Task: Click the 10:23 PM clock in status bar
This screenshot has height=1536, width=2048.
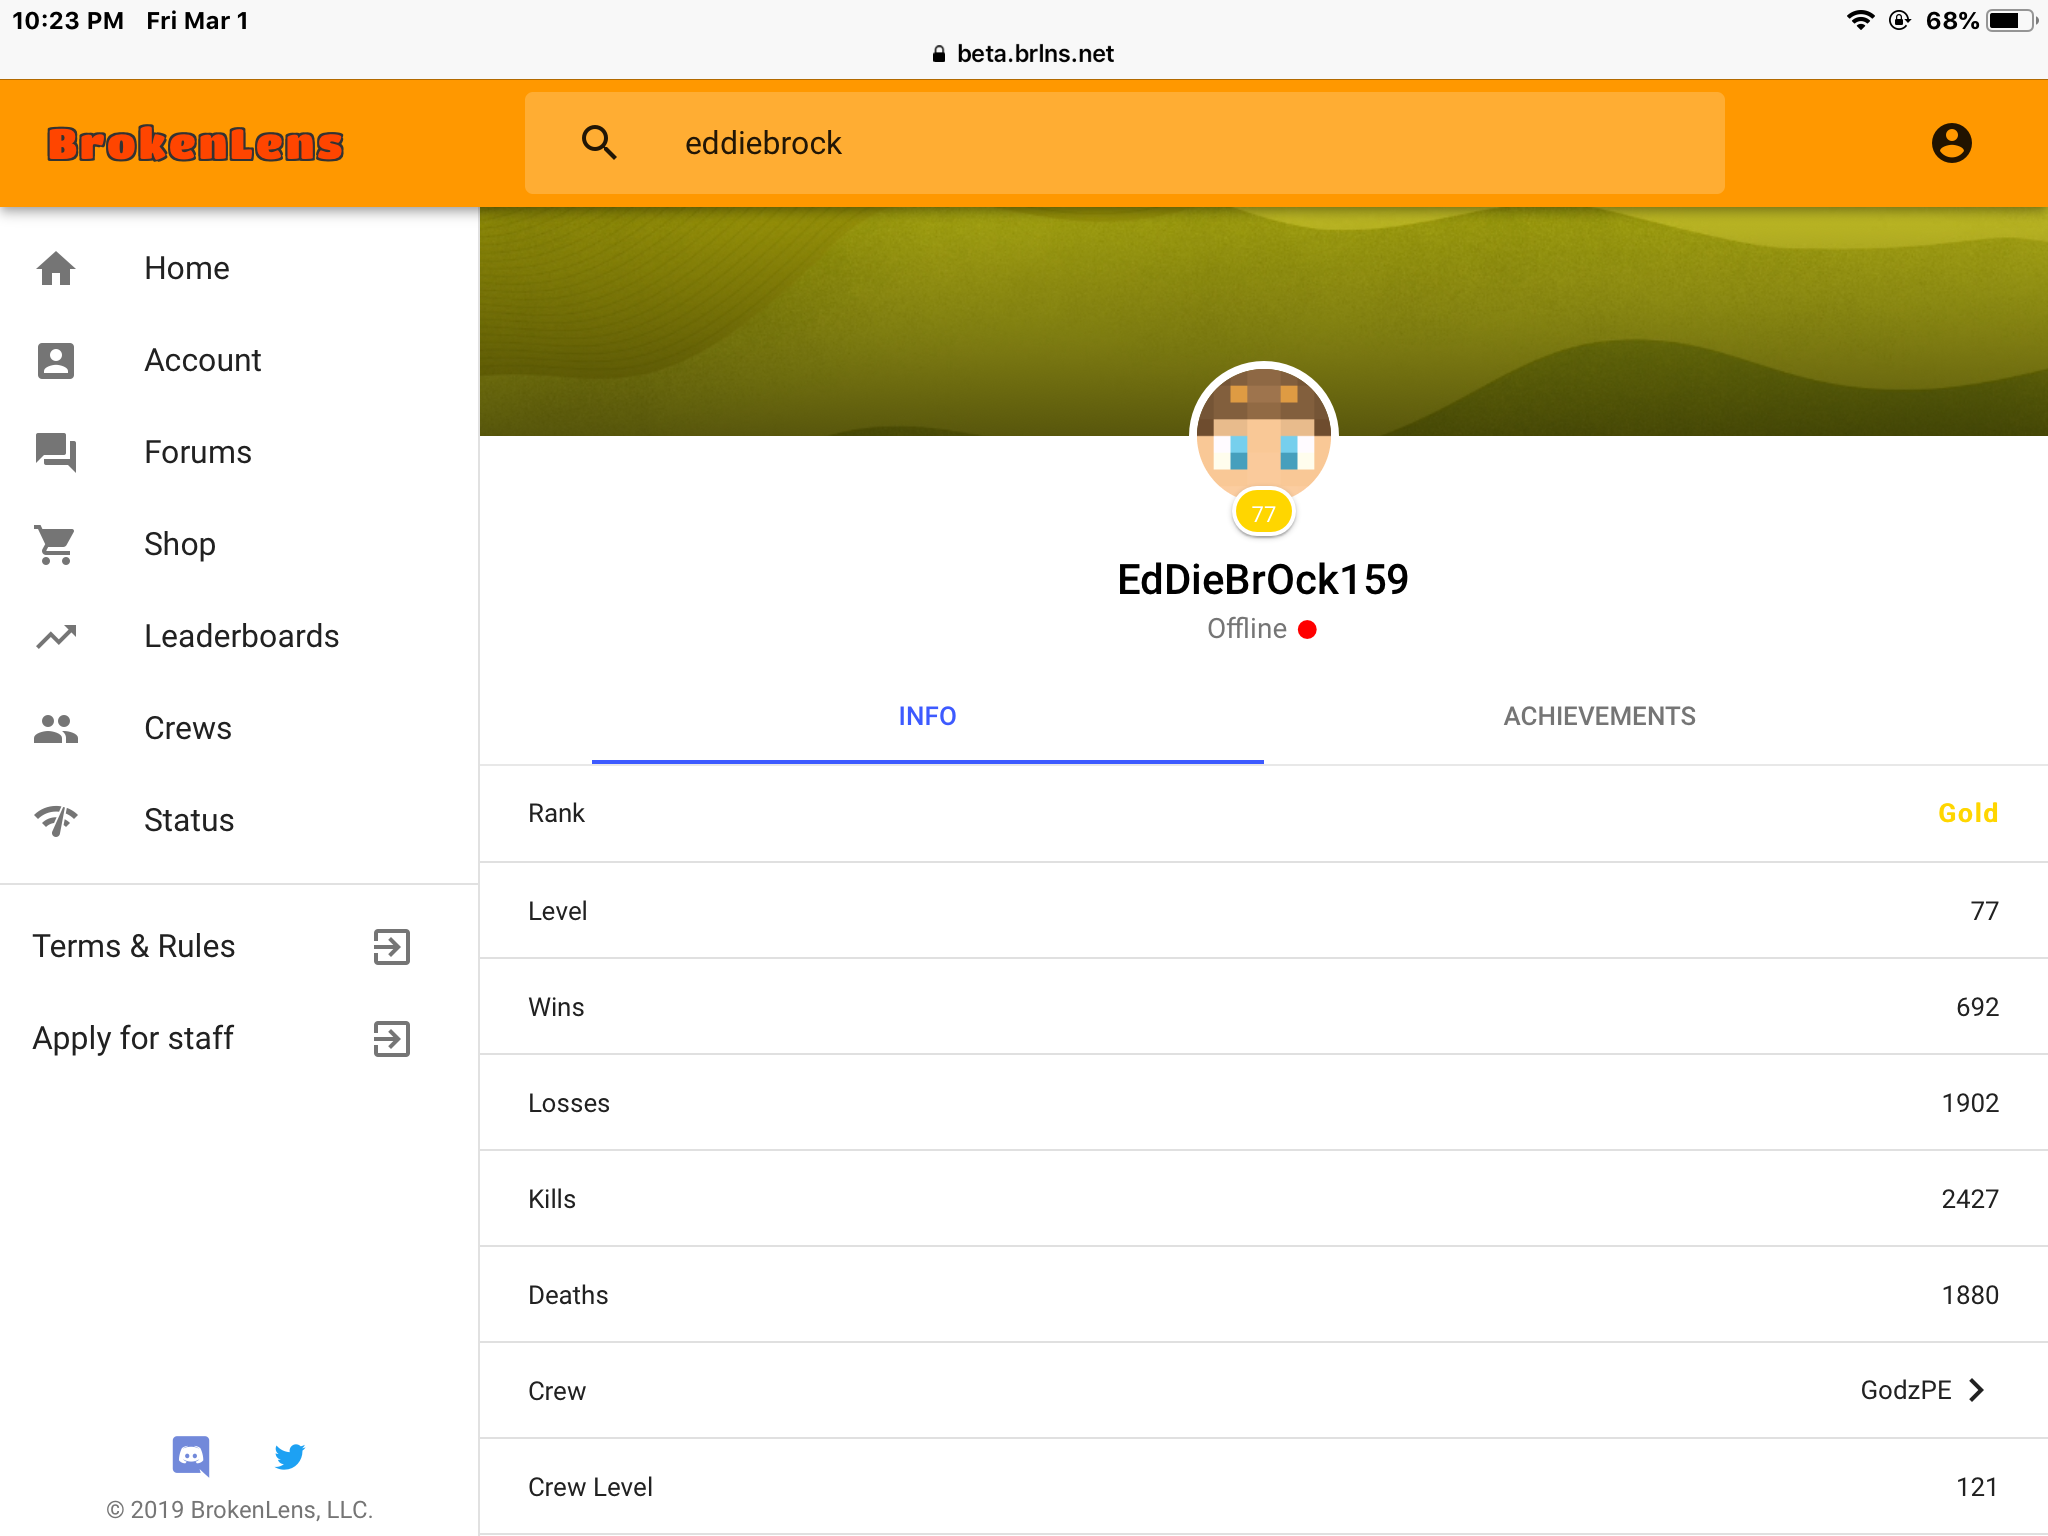Action: click(x=68, y=20)
